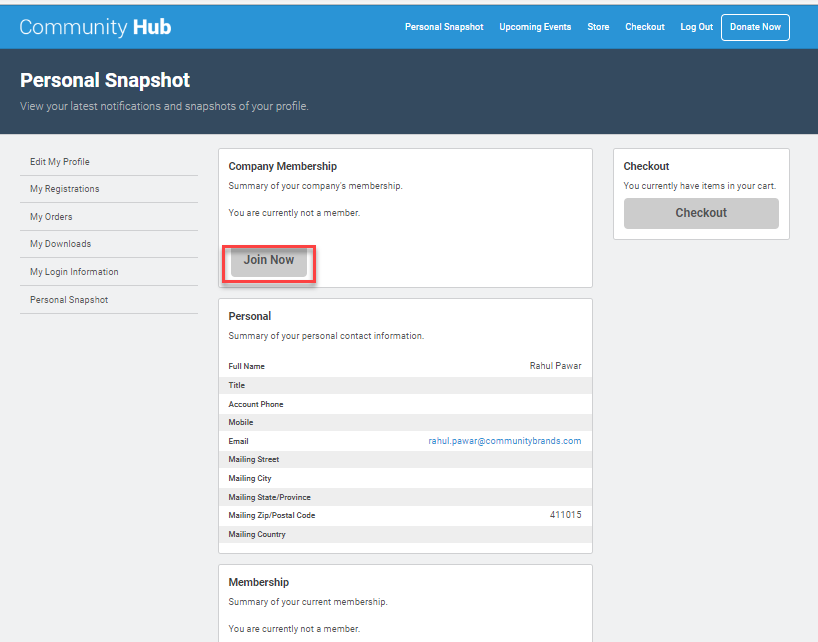Log Out of the account

point(697,27)
